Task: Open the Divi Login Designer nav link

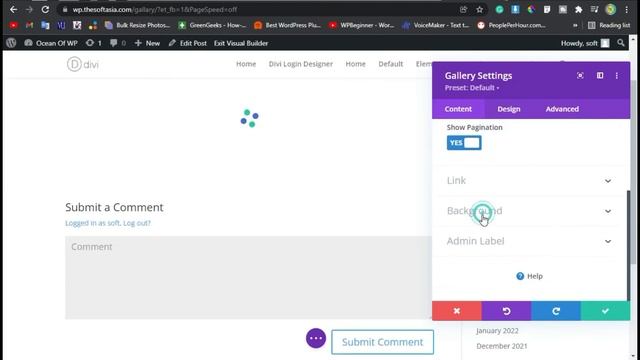Action: pos(300,64)
